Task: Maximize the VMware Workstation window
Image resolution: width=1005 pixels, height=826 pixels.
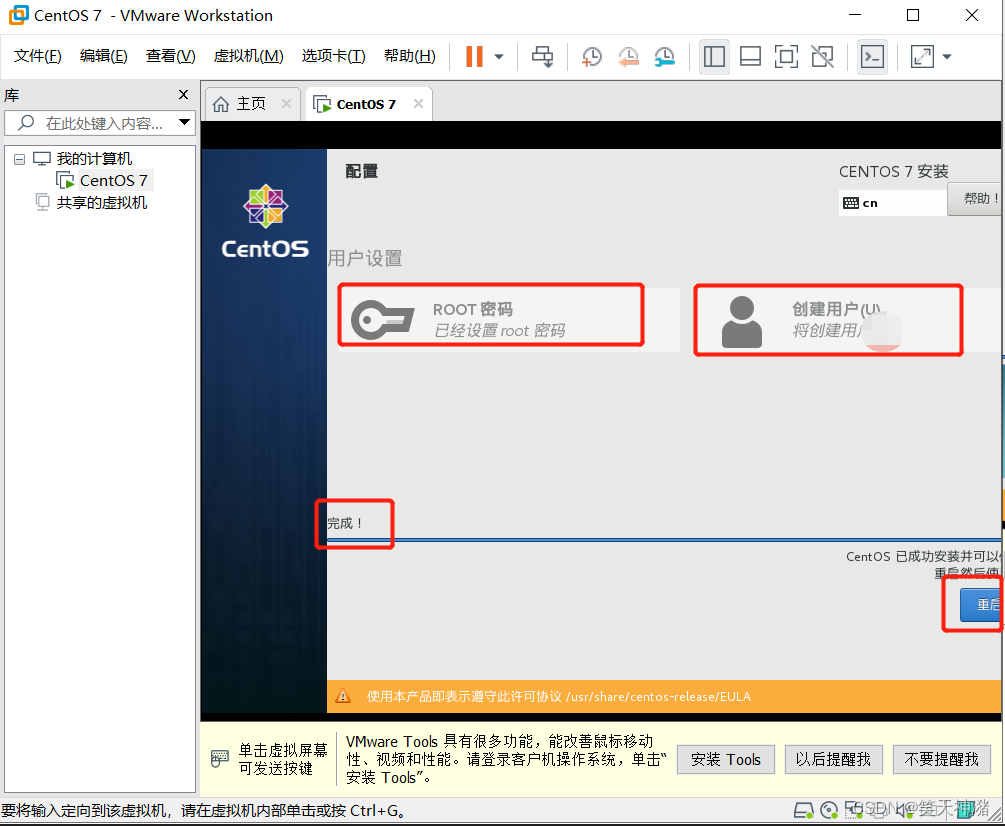Action: point(913,15)
